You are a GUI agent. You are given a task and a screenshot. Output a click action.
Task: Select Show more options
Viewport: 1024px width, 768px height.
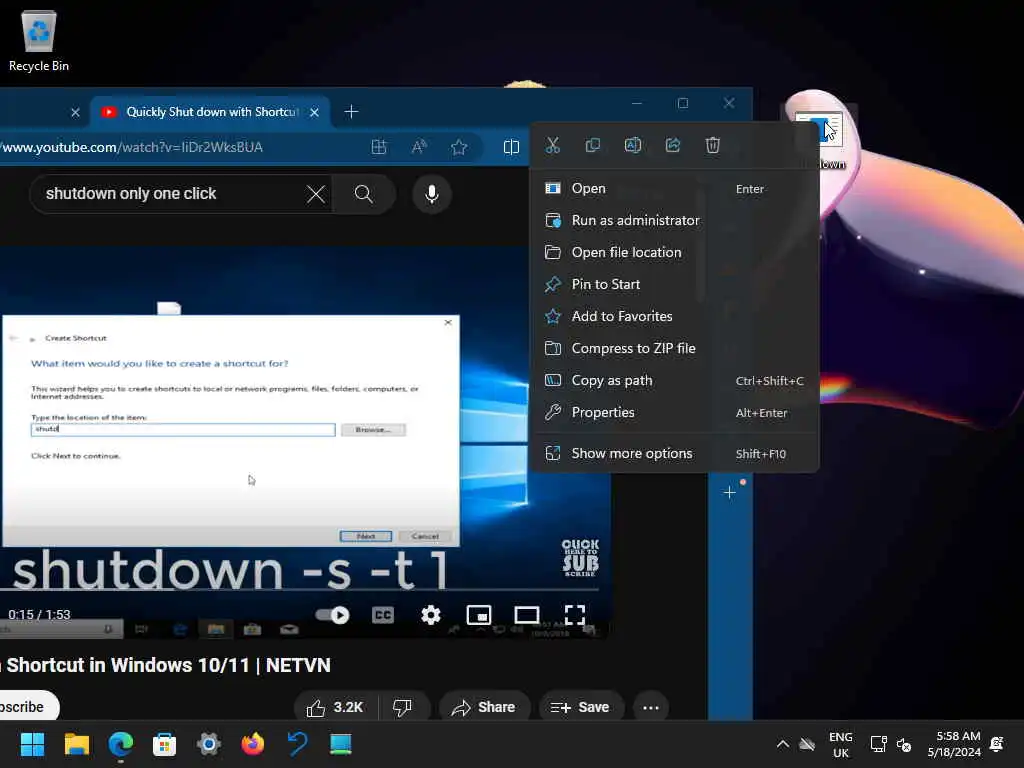pyautogui.click(x=674, y=454)
